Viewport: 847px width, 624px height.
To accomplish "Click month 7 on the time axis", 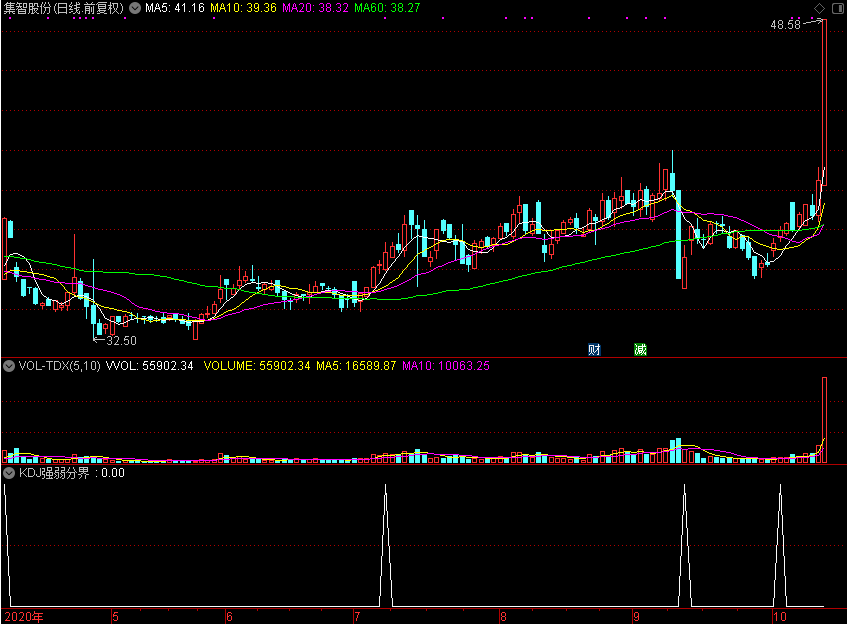I will click(357, 616).
